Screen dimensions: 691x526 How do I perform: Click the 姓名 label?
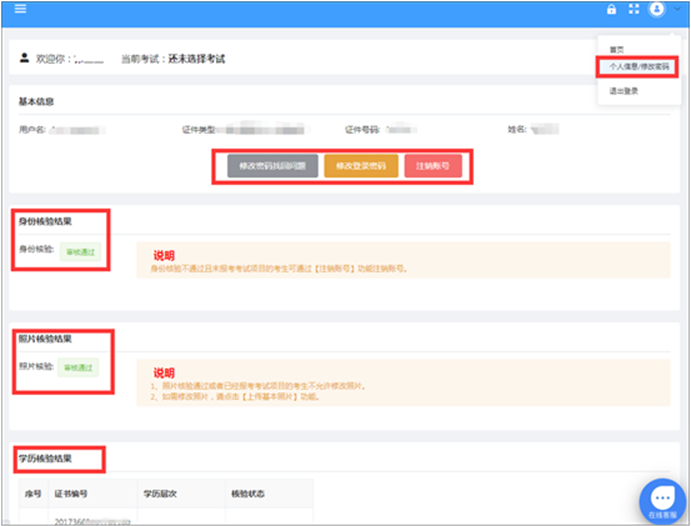click(517, 129)
